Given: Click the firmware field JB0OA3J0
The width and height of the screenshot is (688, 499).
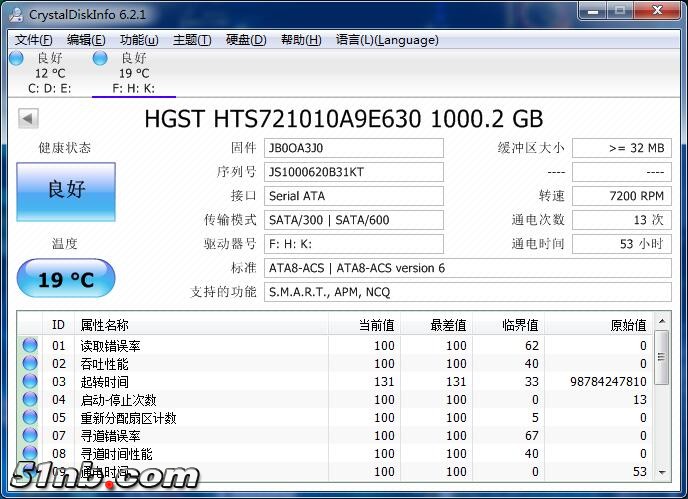Looking at the screenshot, I should (x=353, y=148).
